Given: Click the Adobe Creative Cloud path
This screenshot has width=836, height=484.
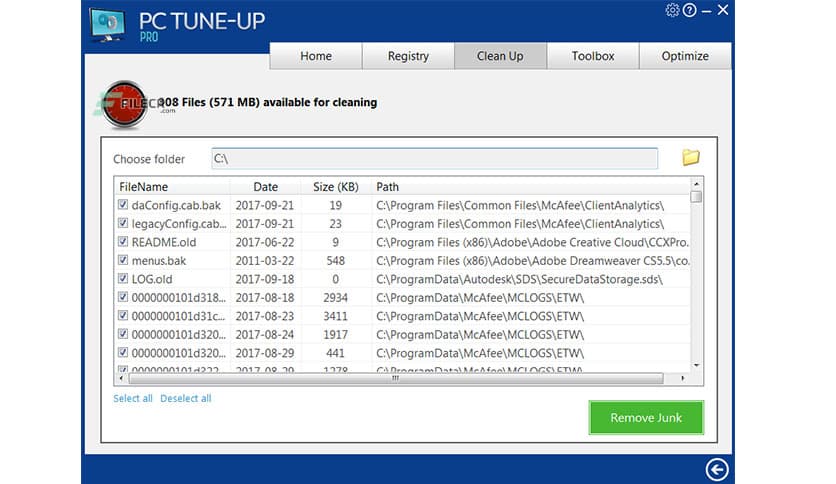Looking at the screenshot, I should [533, 242].
